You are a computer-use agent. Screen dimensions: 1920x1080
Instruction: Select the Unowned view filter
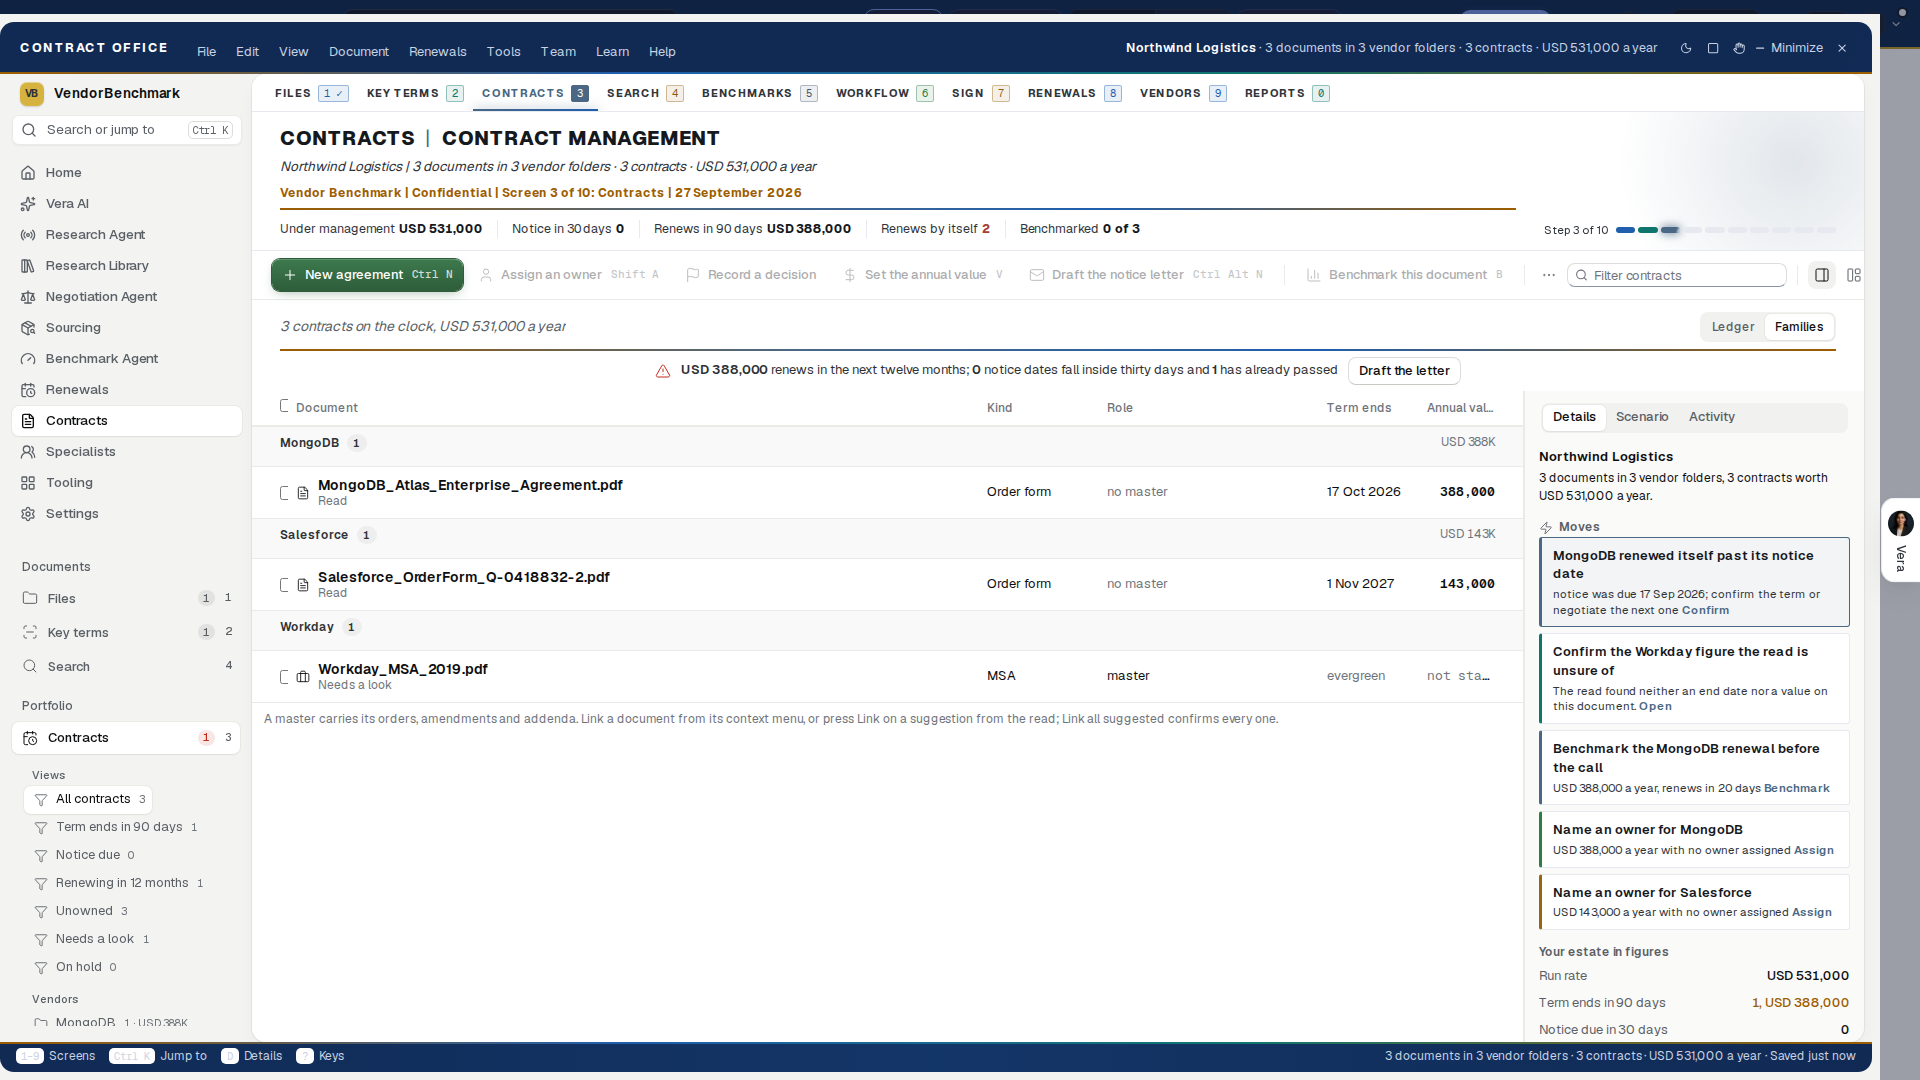pos(84,911)
